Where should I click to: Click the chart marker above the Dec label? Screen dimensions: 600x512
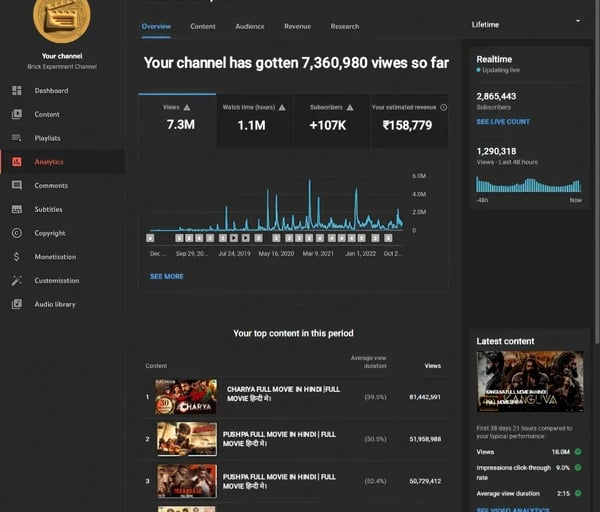point(150,238)
